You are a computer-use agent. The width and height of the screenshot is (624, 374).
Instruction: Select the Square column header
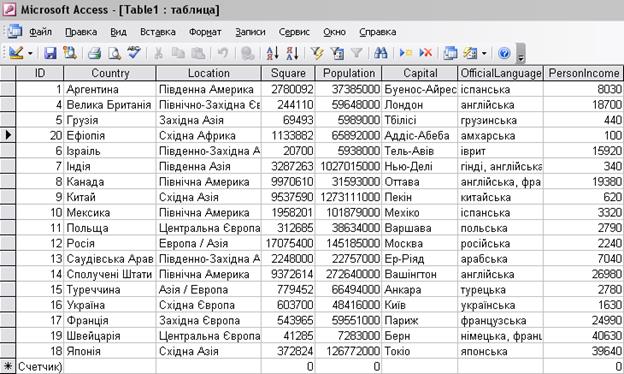(288, 73)
